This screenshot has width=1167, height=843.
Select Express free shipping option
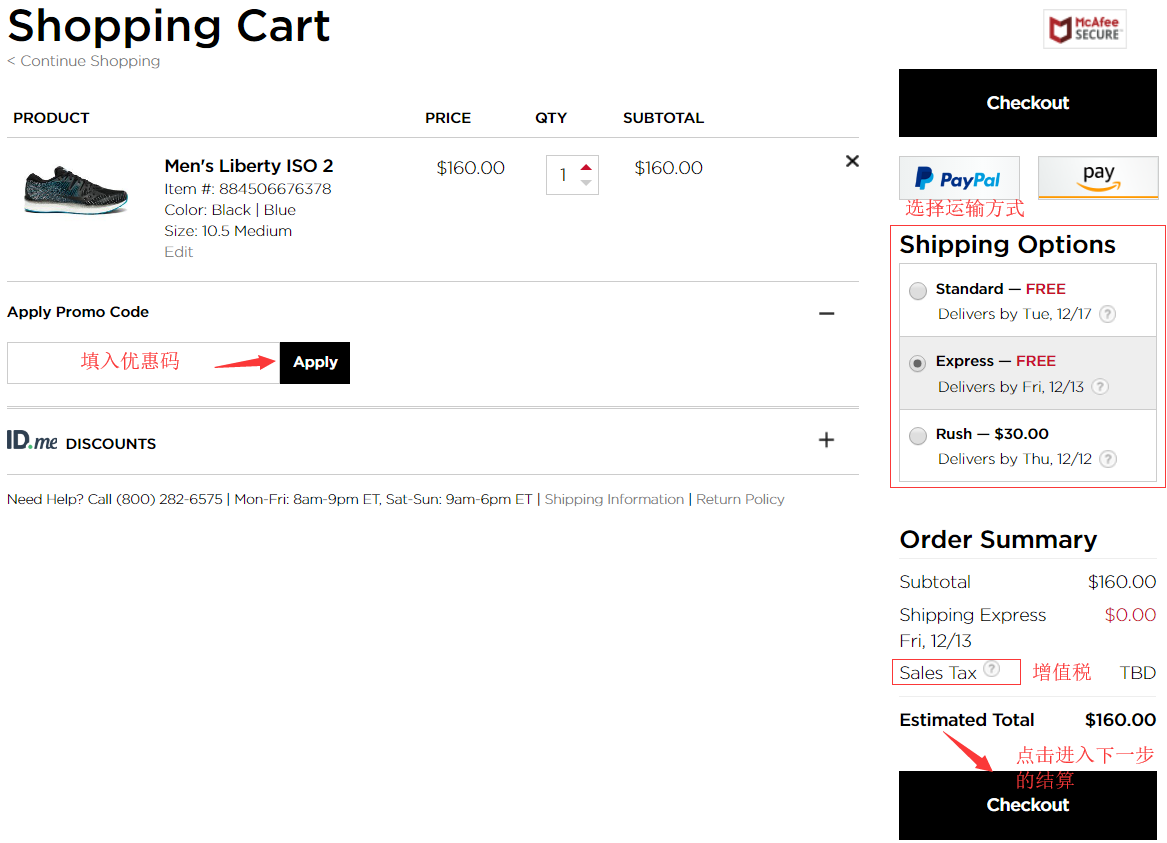tap(918, 364)
